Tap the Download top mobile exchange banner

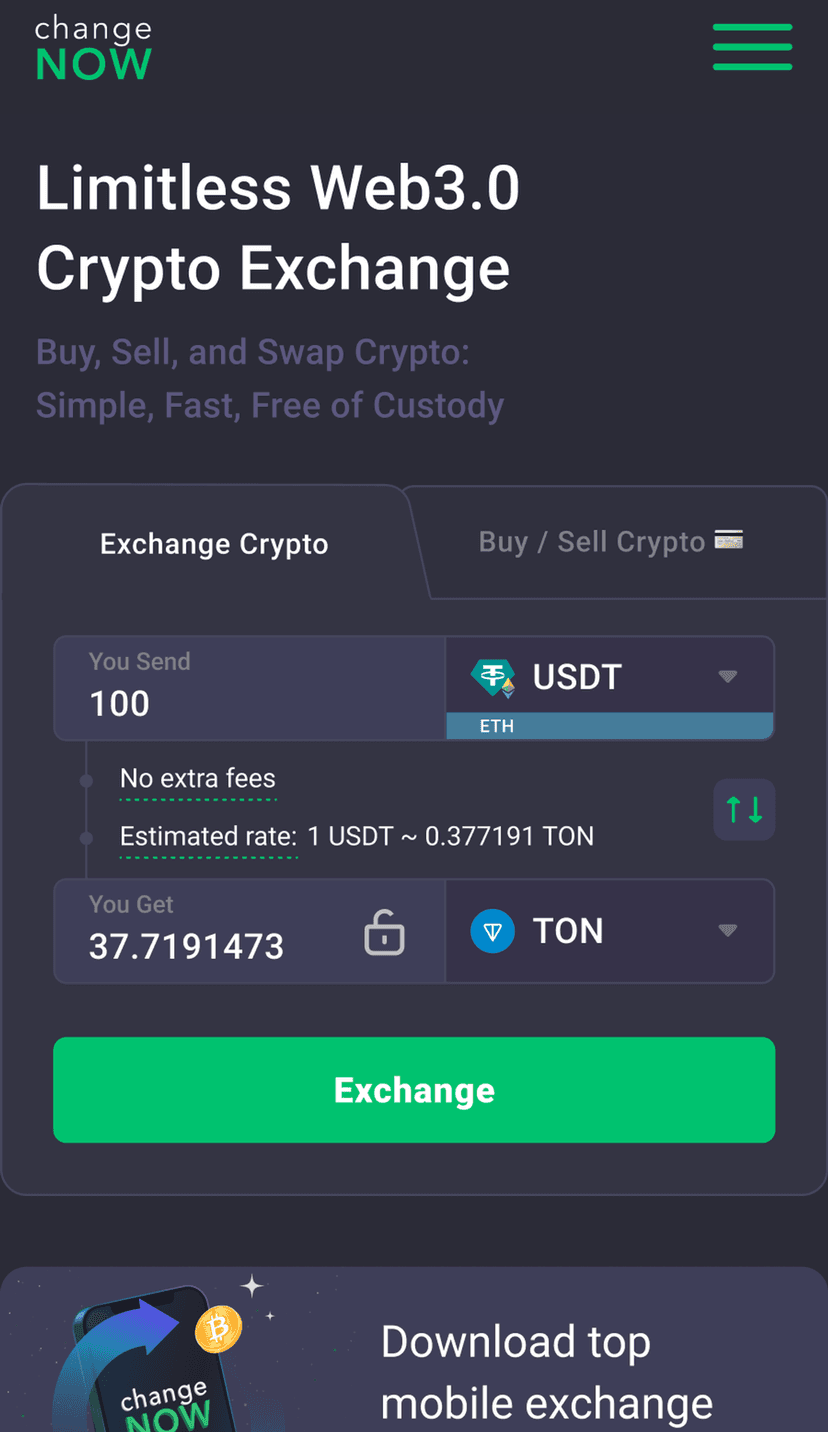(x=546, y=1370)
